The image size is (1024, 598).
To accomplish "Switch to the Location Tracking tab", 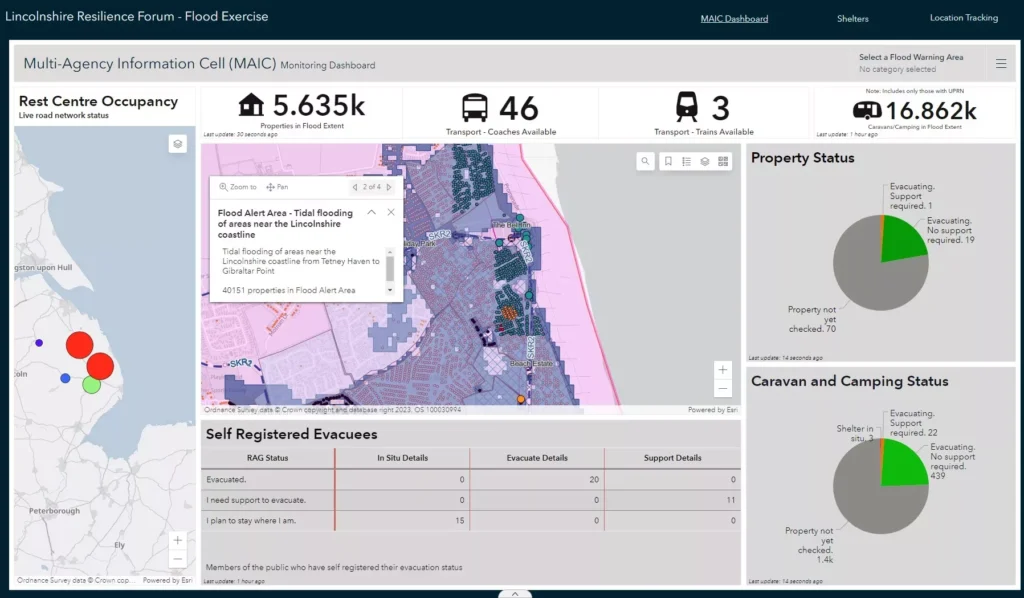I will coord(963,18).
